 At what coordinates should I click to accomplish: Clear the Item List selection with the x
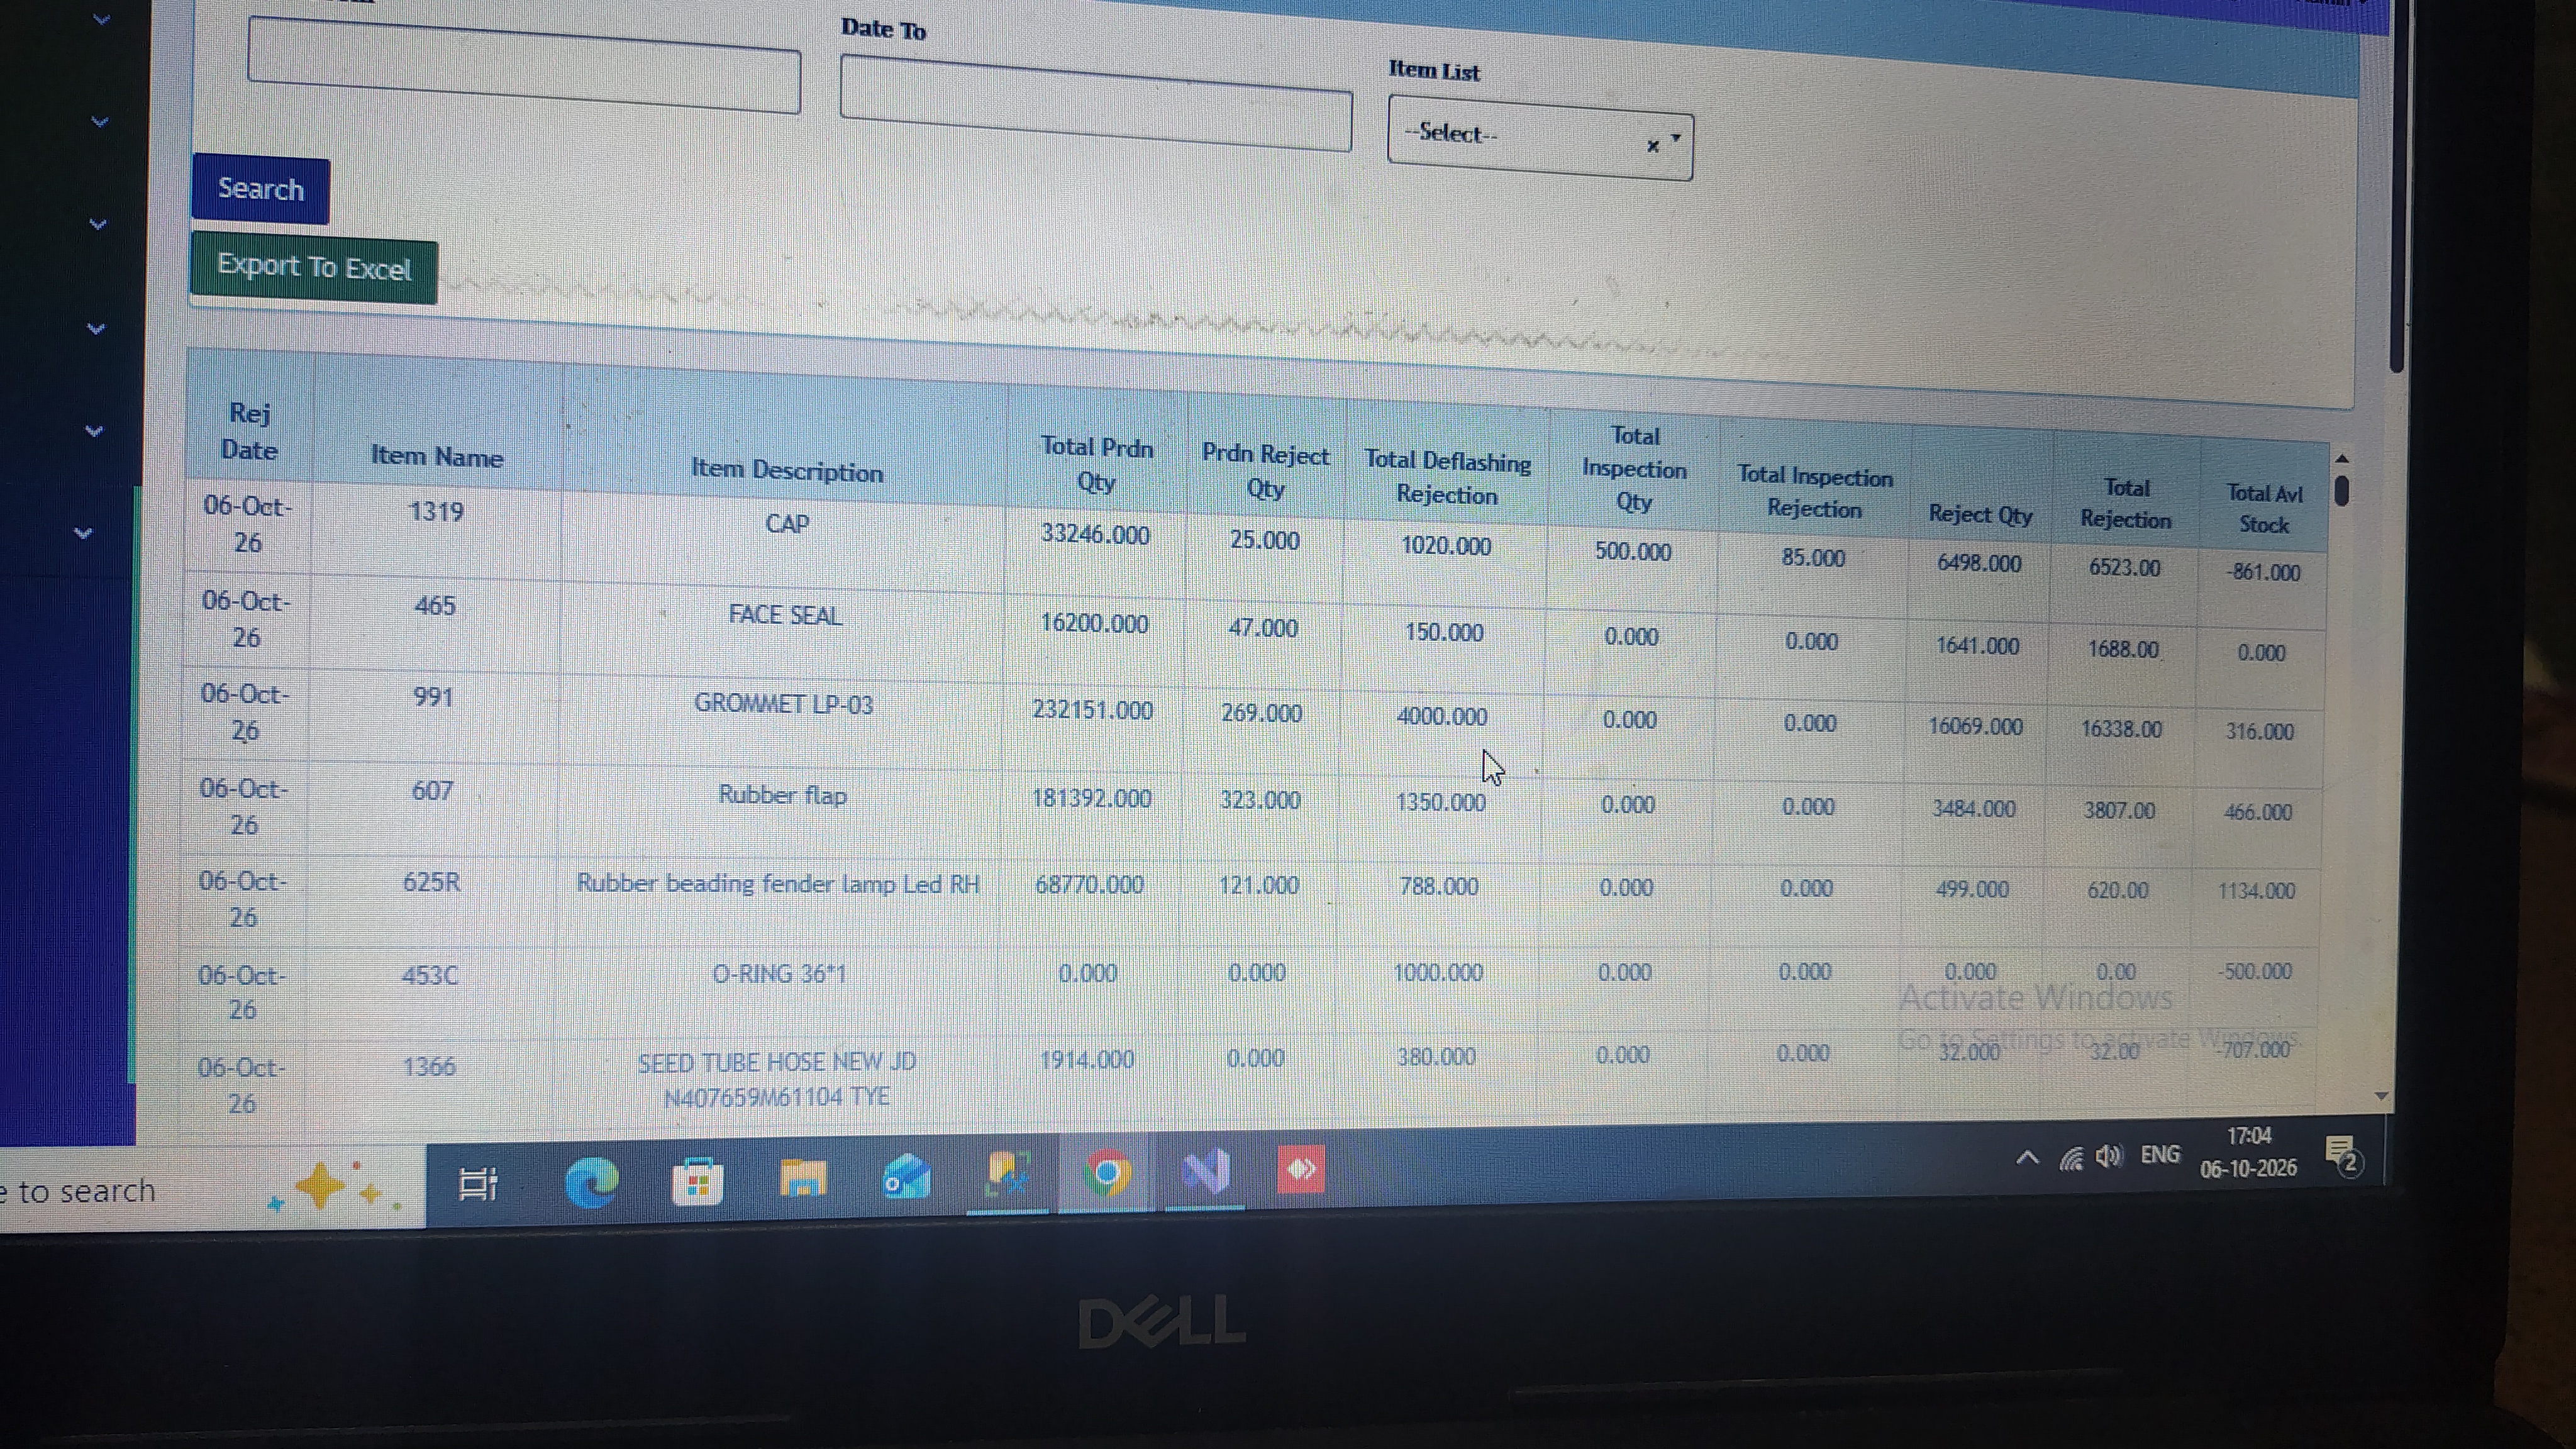[x=1652, y=146]
